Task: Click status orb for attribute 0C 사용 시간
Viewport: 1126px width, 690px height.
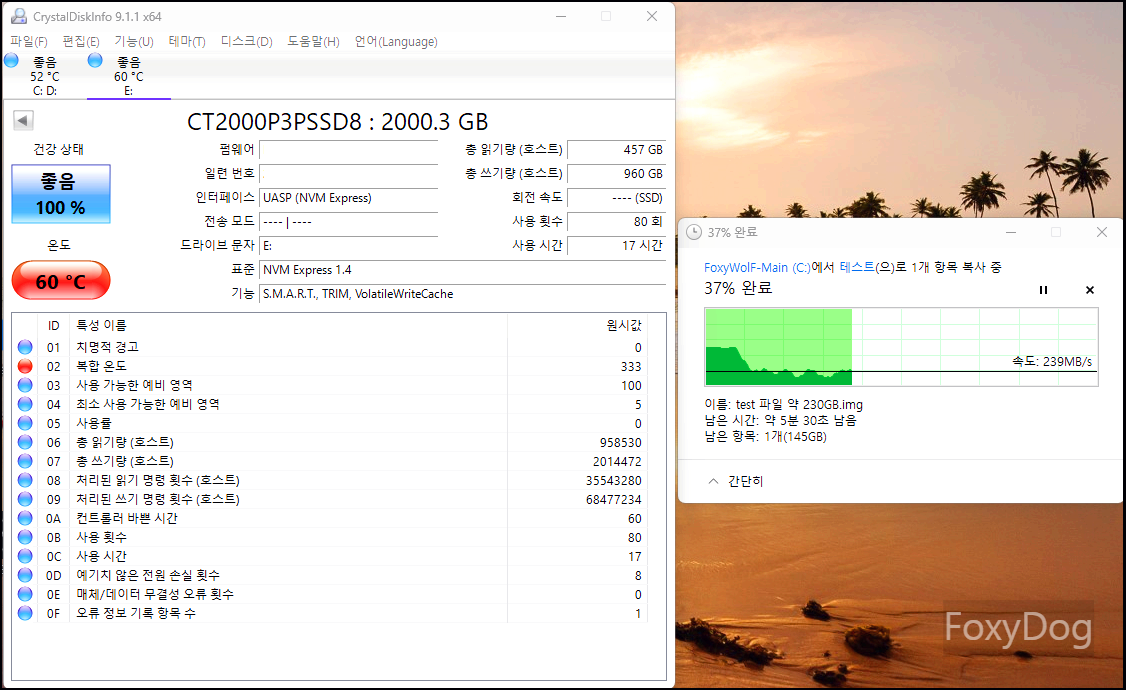Action: pos(25,556)
